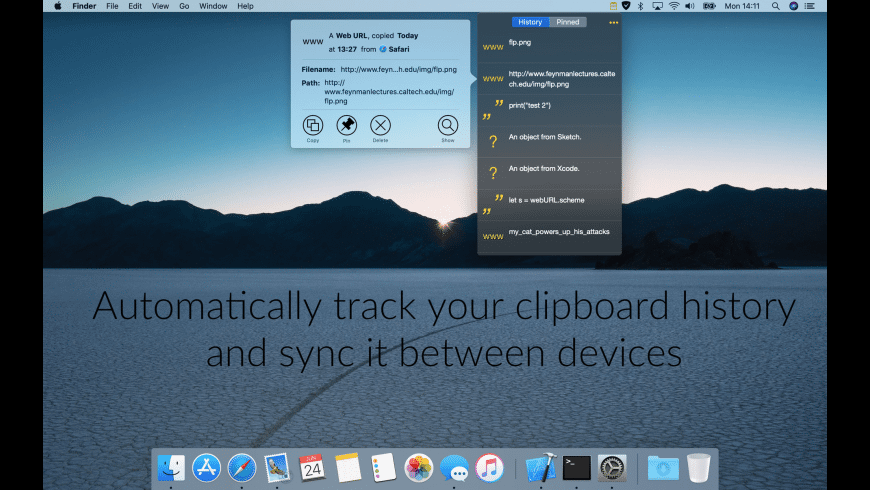Open Calendar from the Dock
870x490 pixels.
(312, 468)
